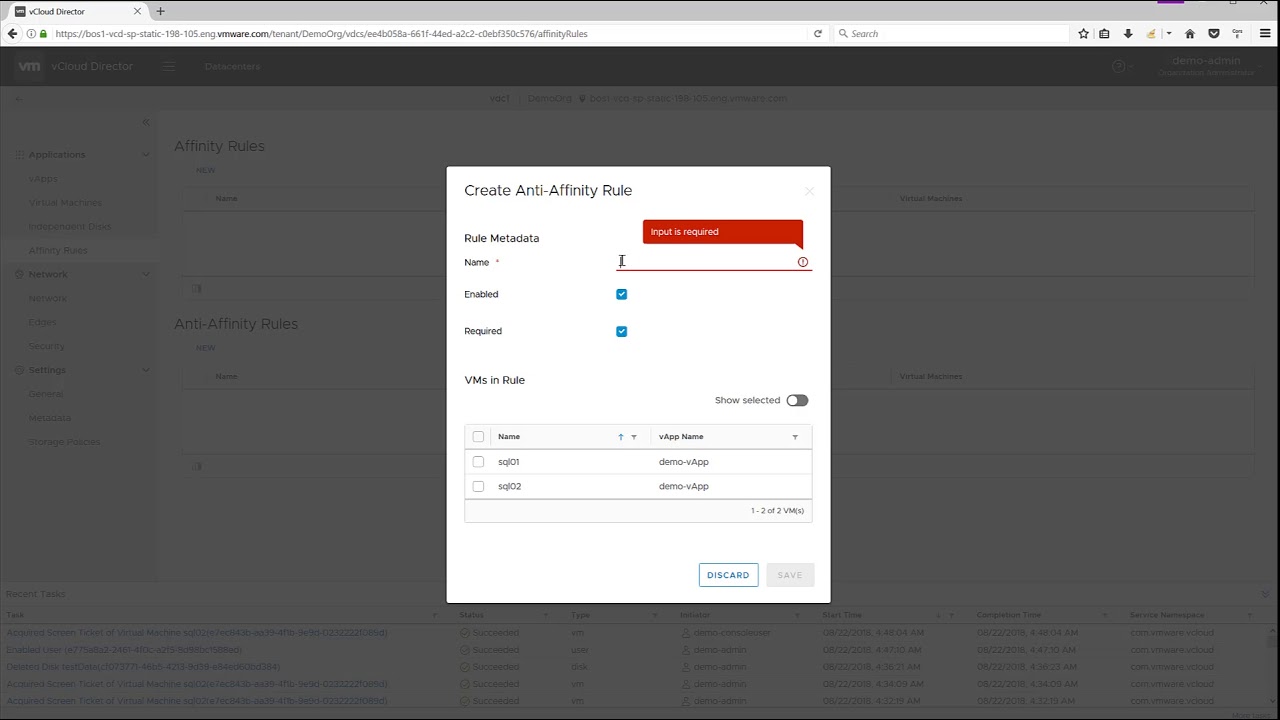This screenshot has height=720, width=1280.
Task: Open the clear-history extension dropdown arrow
Action: pyautogui.click(x=1168, y=33)
